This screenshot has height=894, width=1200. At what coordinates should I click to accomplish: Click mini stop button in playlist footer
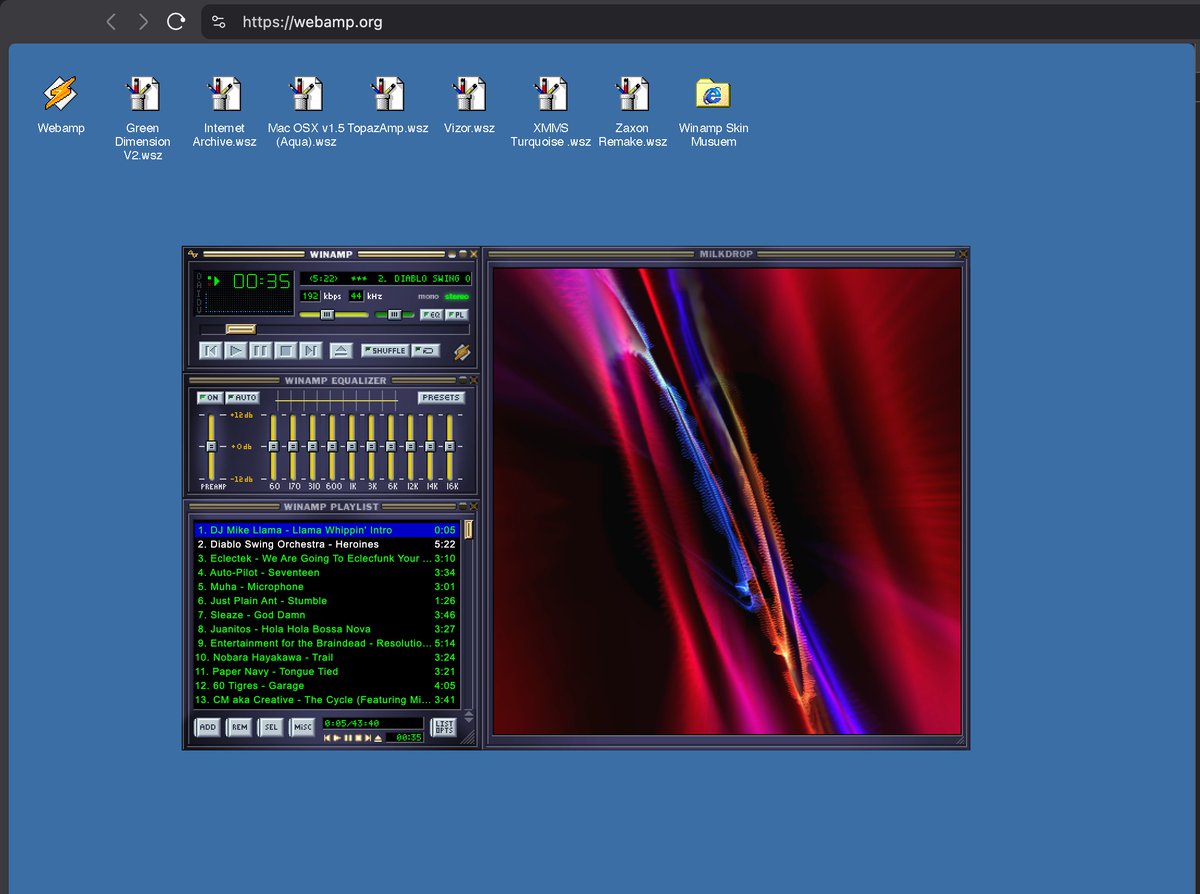click(358, 738)
